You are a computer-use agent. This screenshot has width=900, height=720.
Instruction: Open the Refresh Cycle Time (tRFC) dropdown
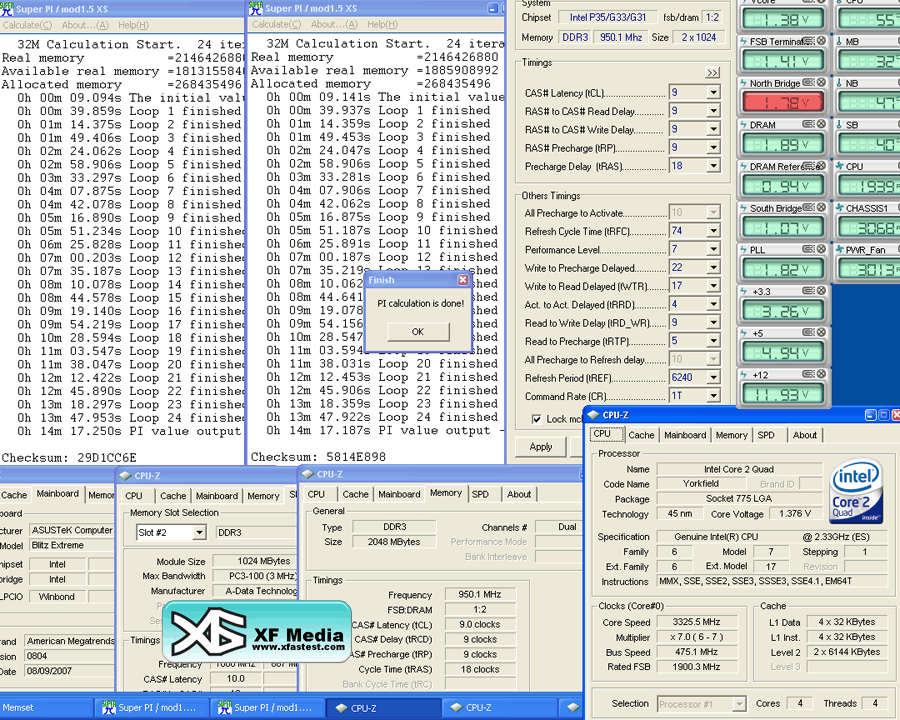pyautogui.click(x=713, y=231)
